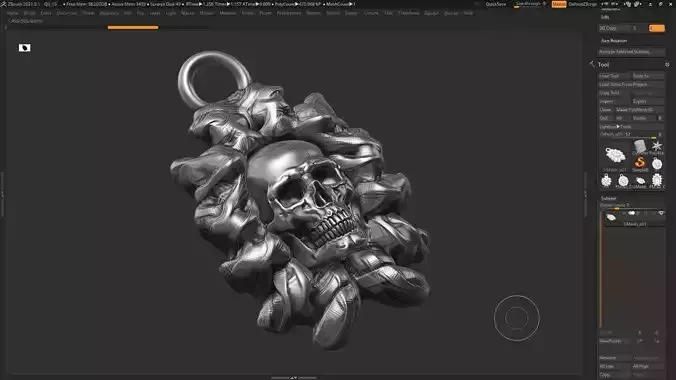Click the orange progress bar under menus

[x=133, y=28]
